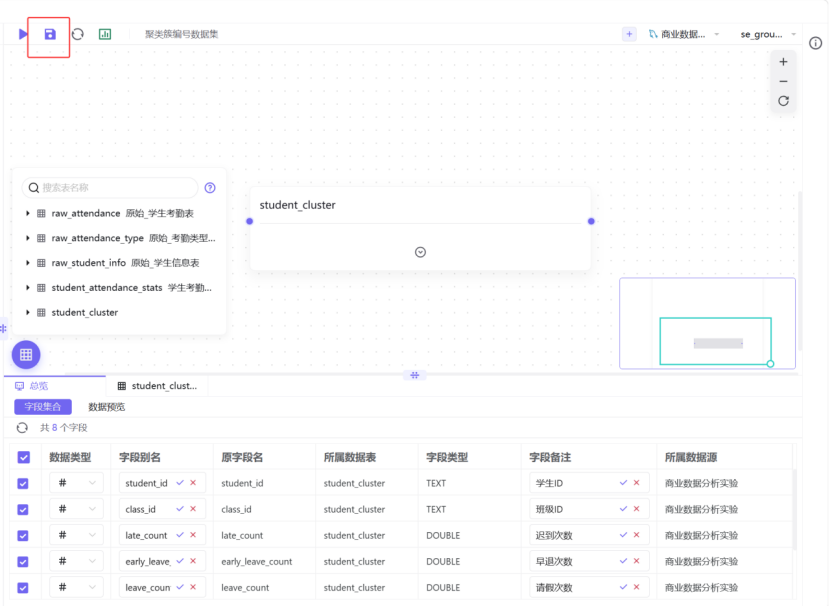Click the early_leave_count original field name
This screenshot has width=831, height=607.
pyautogui.click(x=257, y=561)
